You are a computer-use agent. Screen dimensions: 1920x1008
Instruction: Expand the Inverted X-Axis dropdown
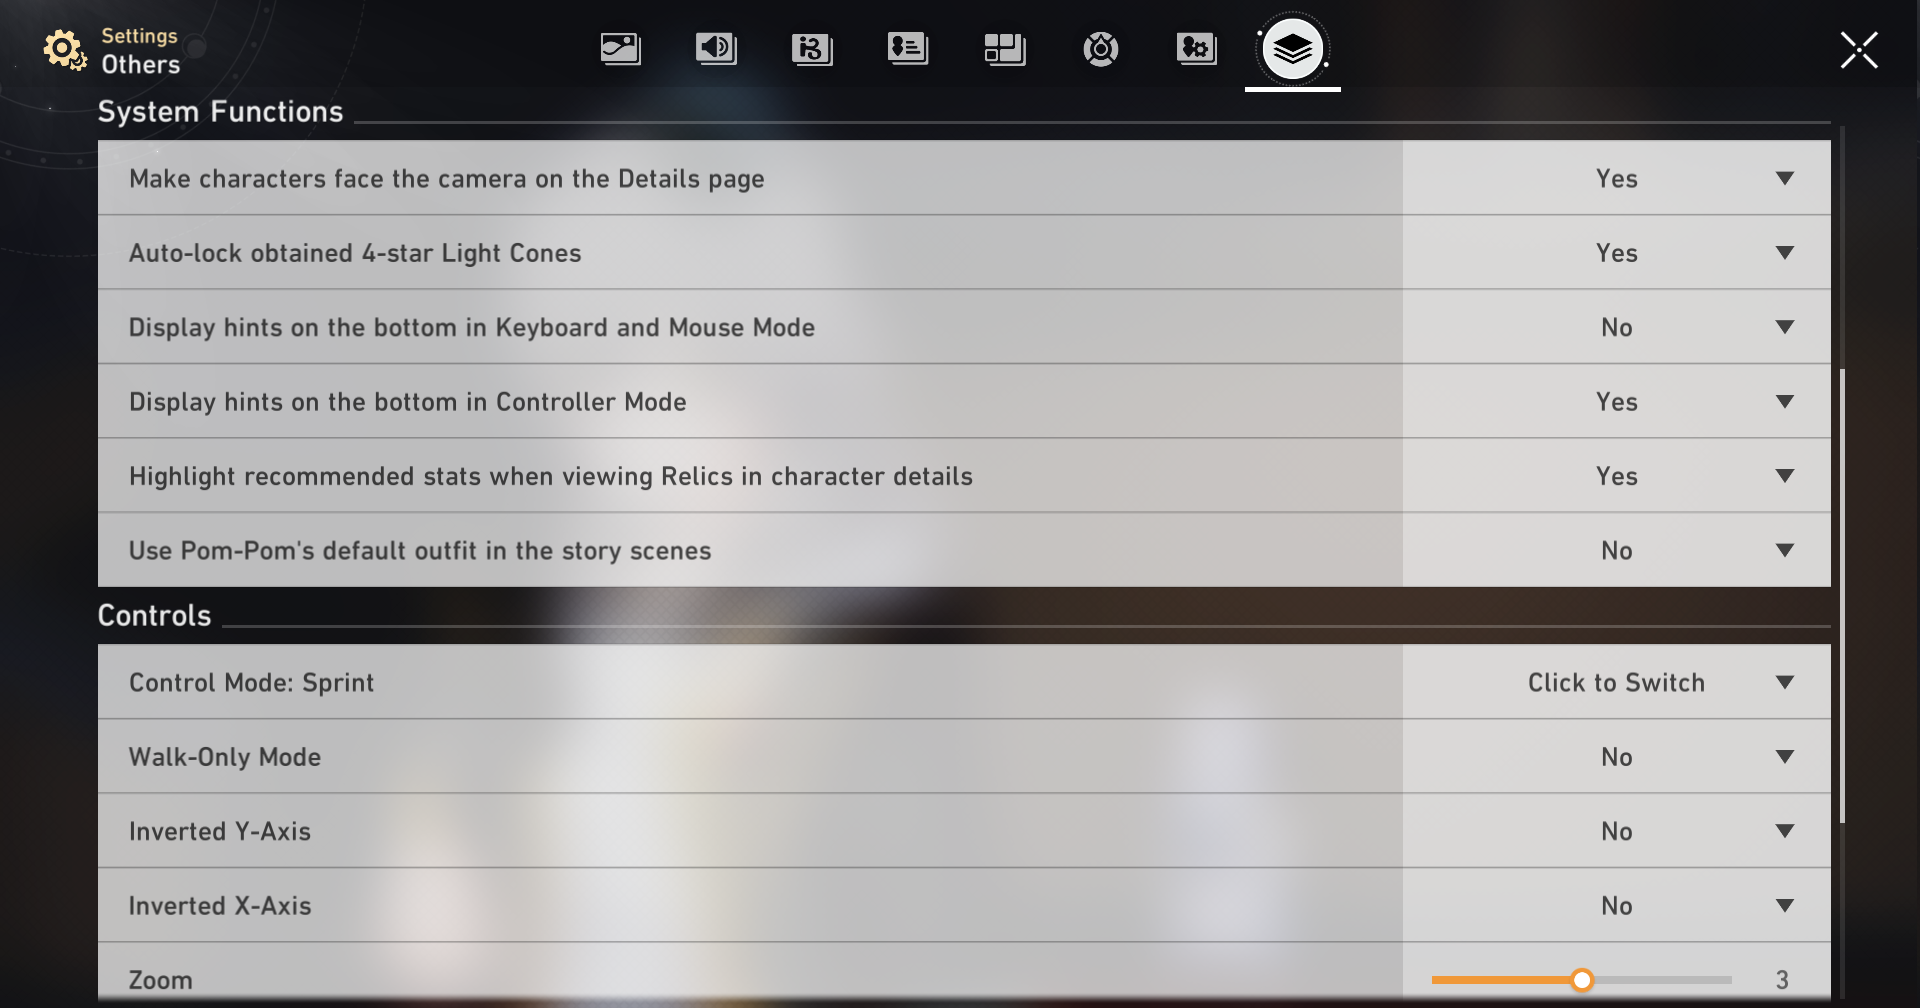tap(1616, 905)
